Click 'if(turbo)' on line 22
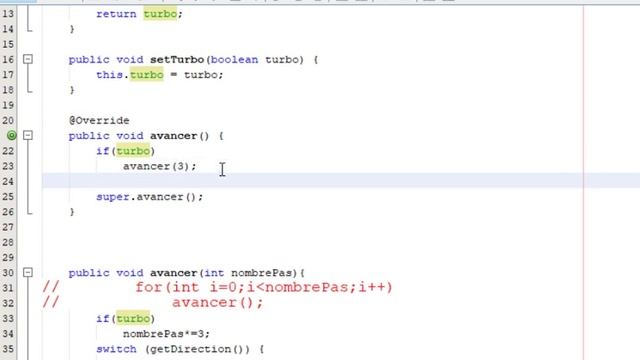 click(x=126, y=151)
